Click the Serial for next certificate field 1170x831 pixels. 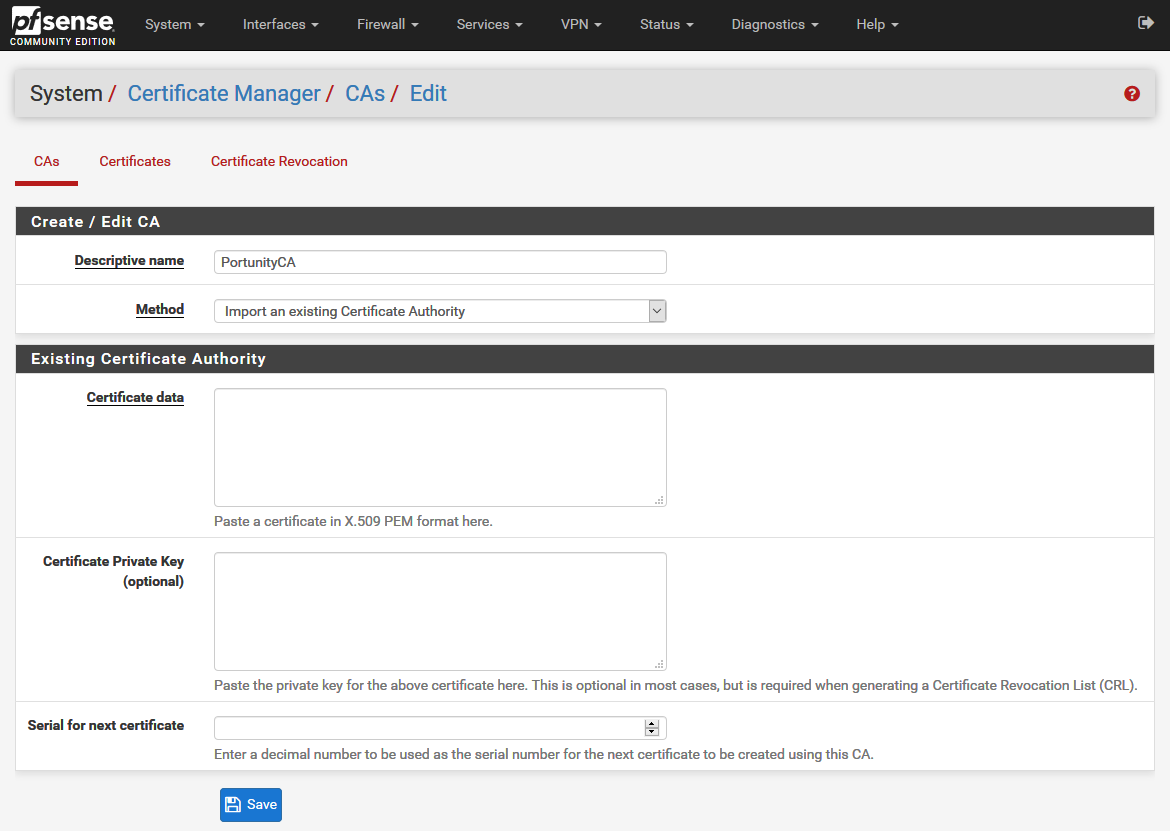tap(430, 728)
